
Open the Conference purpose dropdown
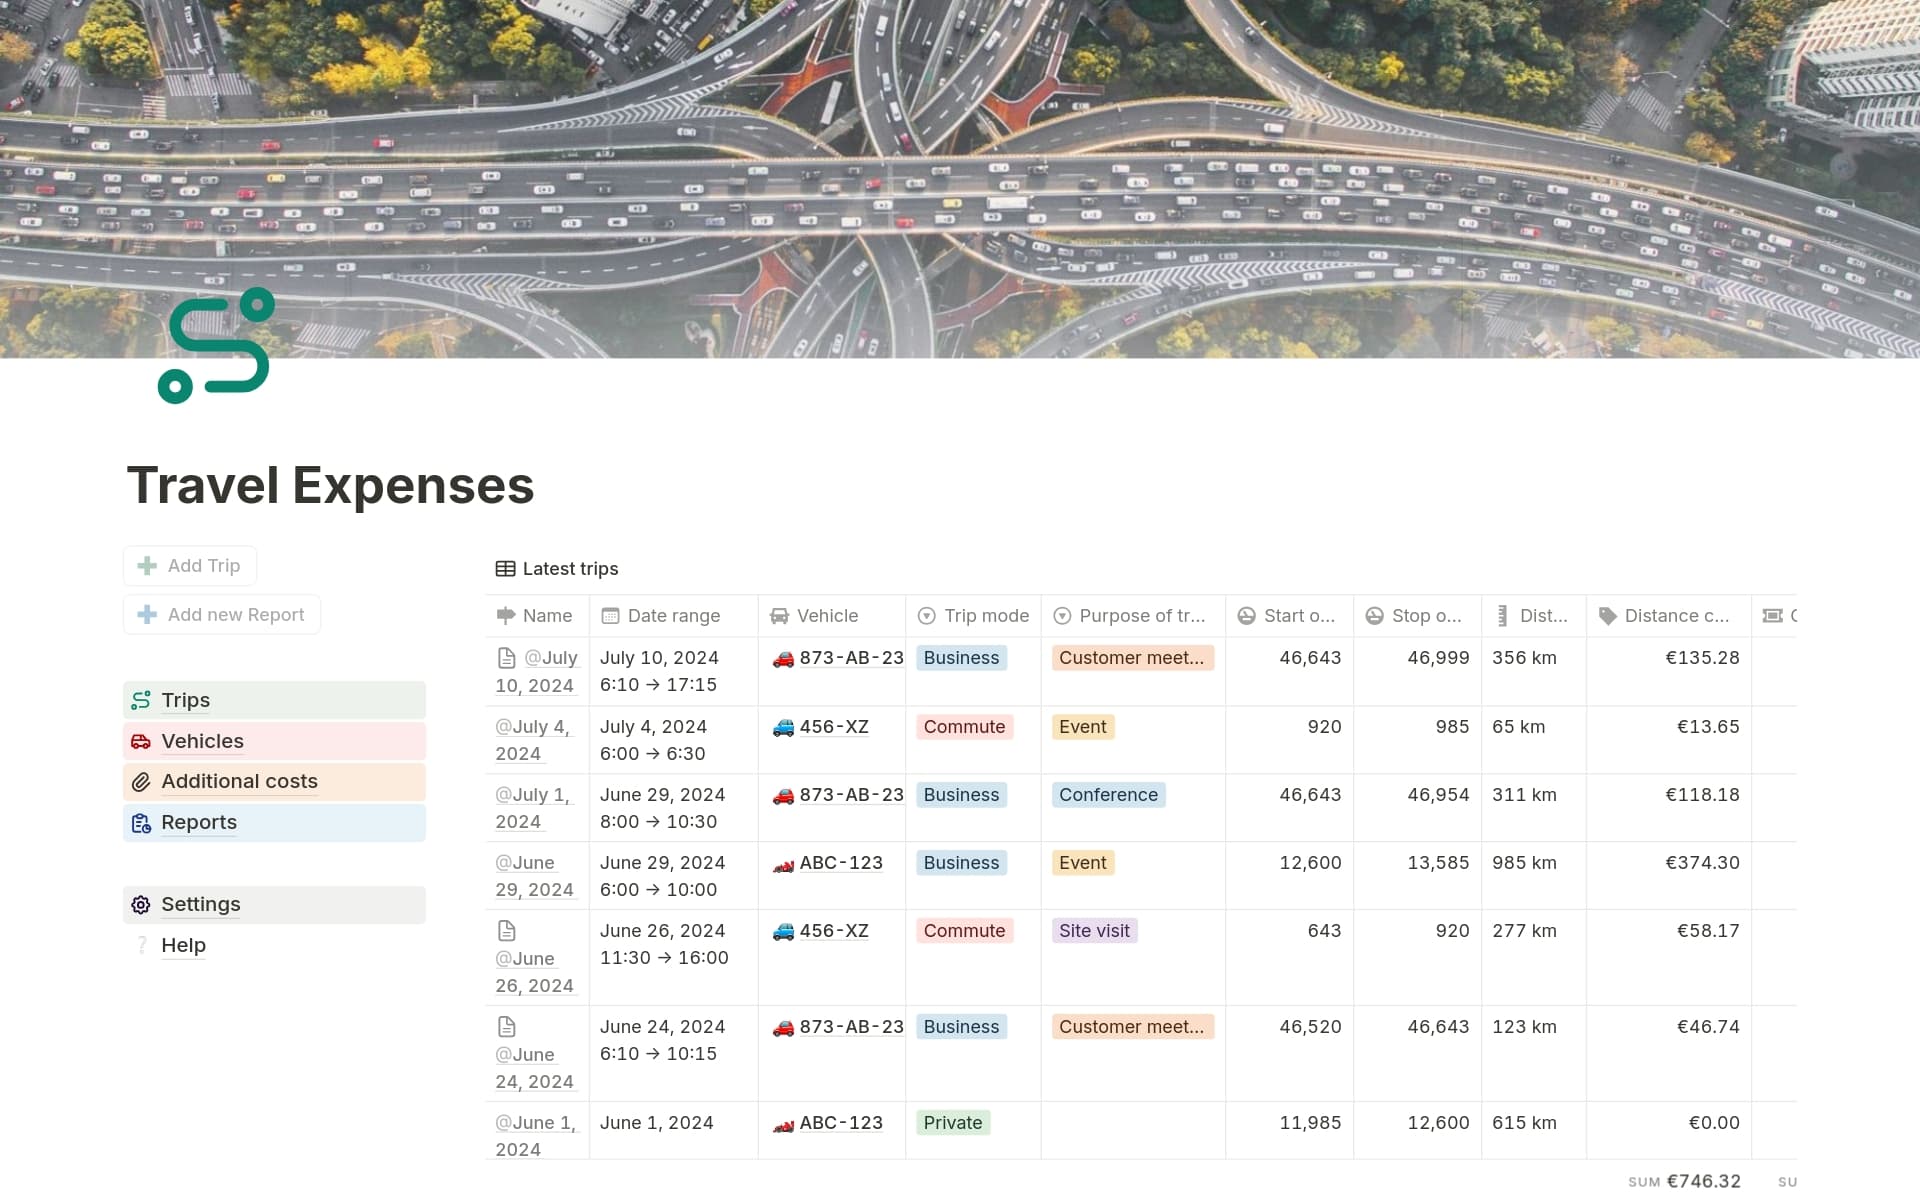pyautogui.click(x=1107, y=795)
